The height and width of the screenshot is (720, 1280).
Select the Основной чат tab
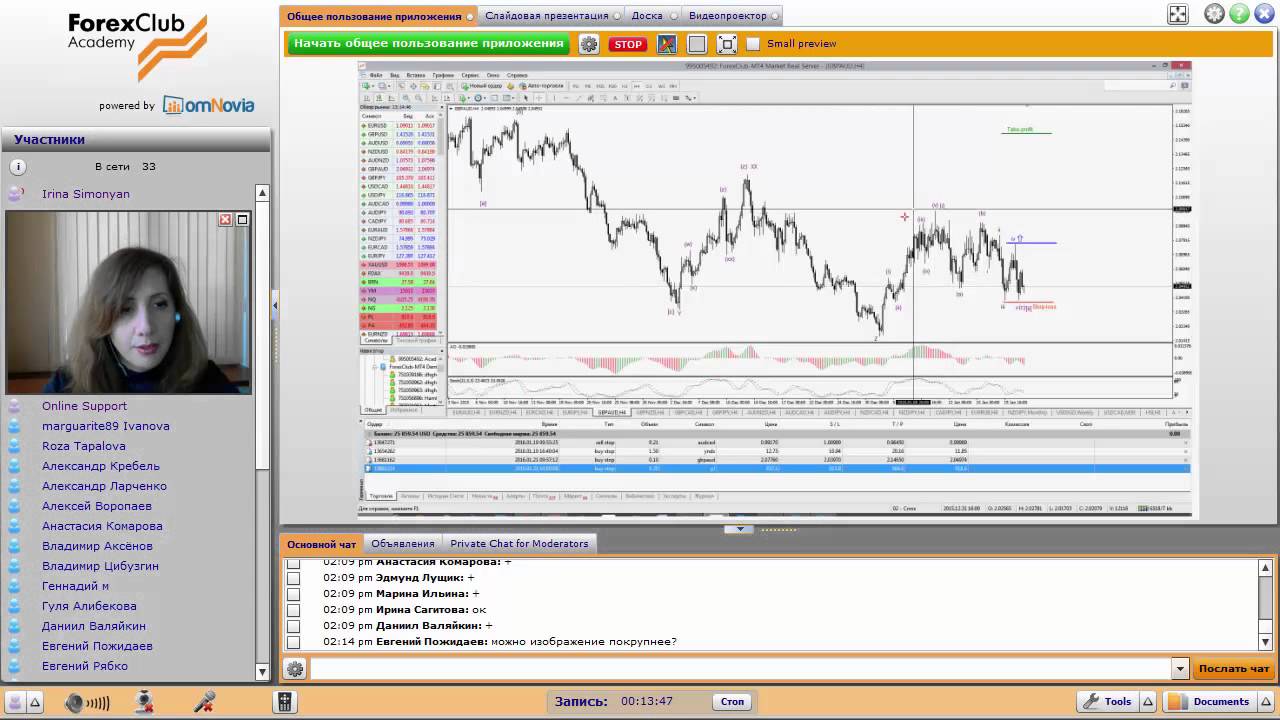coord(321,544)
